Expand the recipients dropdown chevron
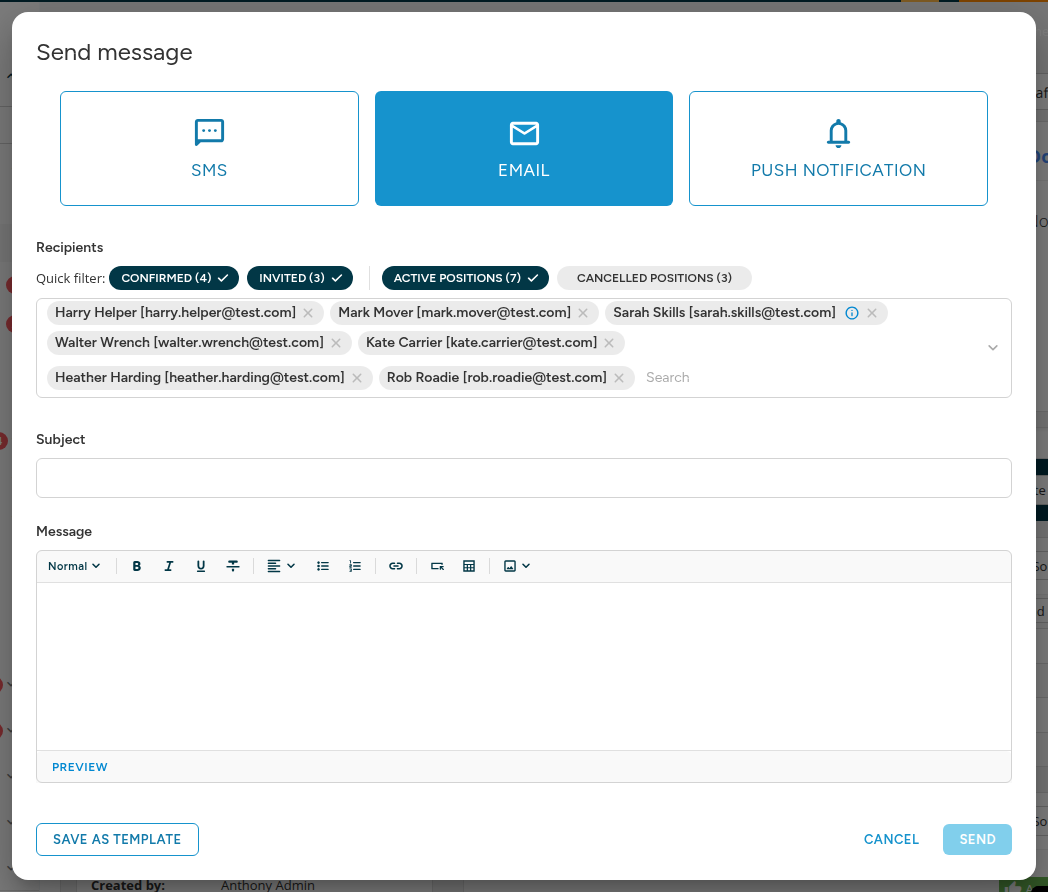The height and width of the screenshot is (892, 1048). [x=993, y=347]
